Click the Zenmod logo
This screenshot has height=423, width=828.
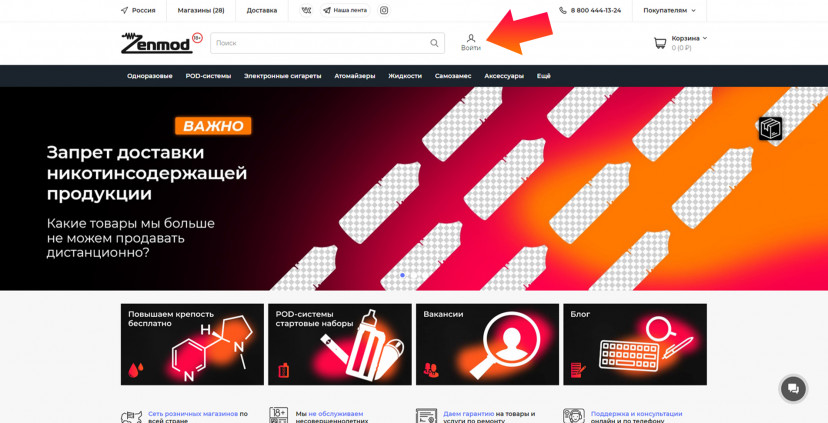pos(155,43)
